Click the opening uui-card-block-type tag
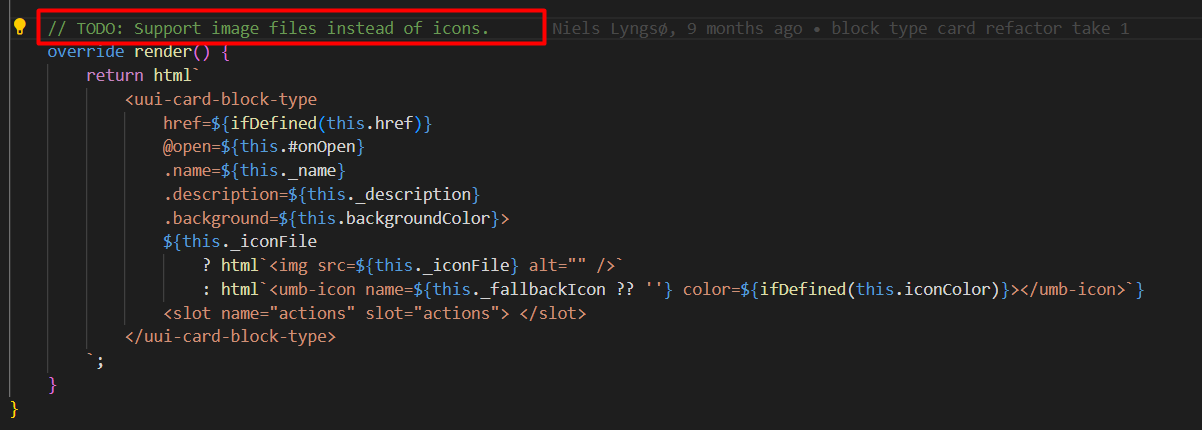The image size is (1202, 430). click(226, 100)
